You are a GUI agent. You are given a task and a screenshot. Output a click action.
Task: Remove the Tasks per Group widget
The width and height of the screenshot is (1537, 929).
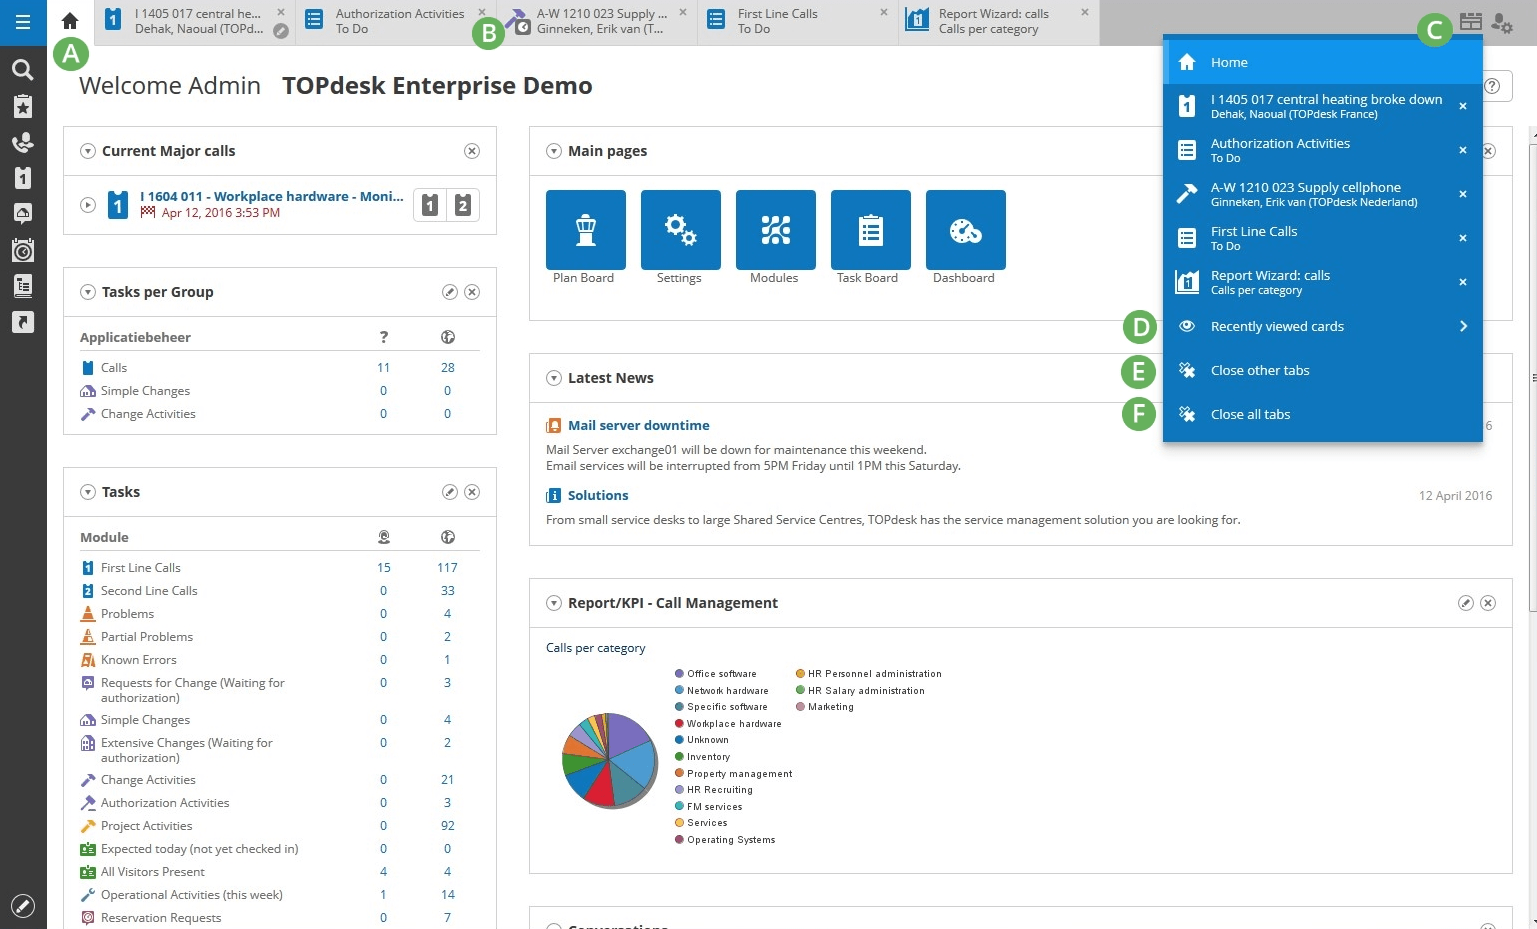coord(472,292)
